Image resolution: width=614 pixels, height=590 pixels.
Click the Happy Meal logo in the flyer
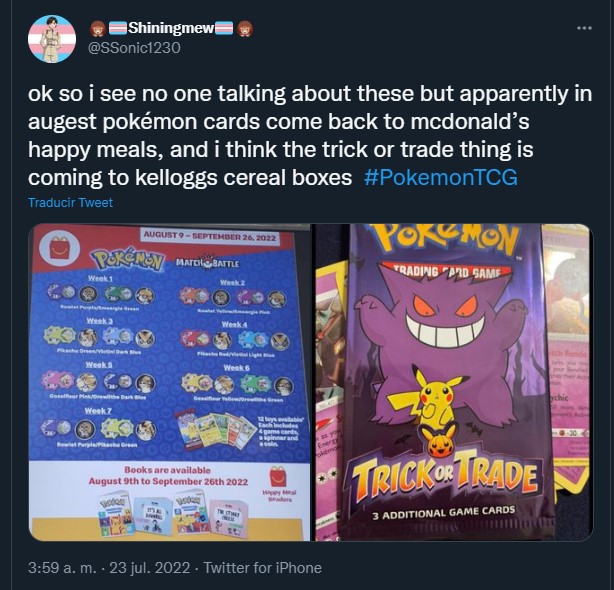[x=60, y=249]
